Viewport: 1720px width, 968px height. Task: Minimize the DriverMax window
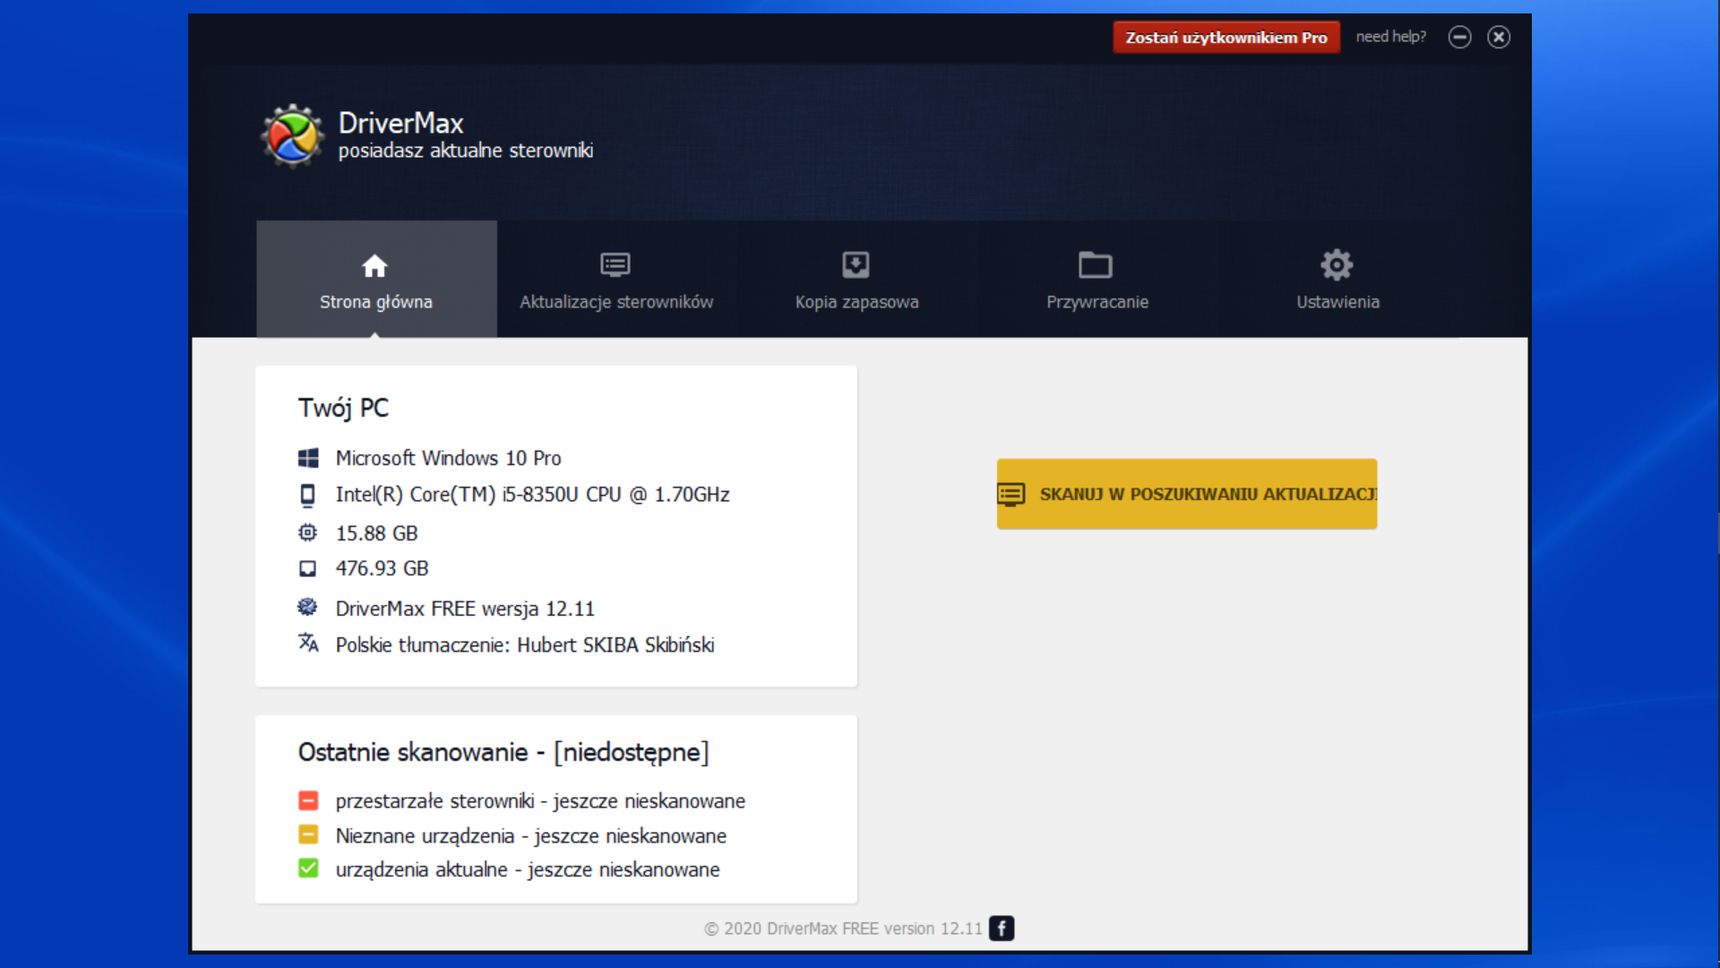click(x=1459, y=37)
